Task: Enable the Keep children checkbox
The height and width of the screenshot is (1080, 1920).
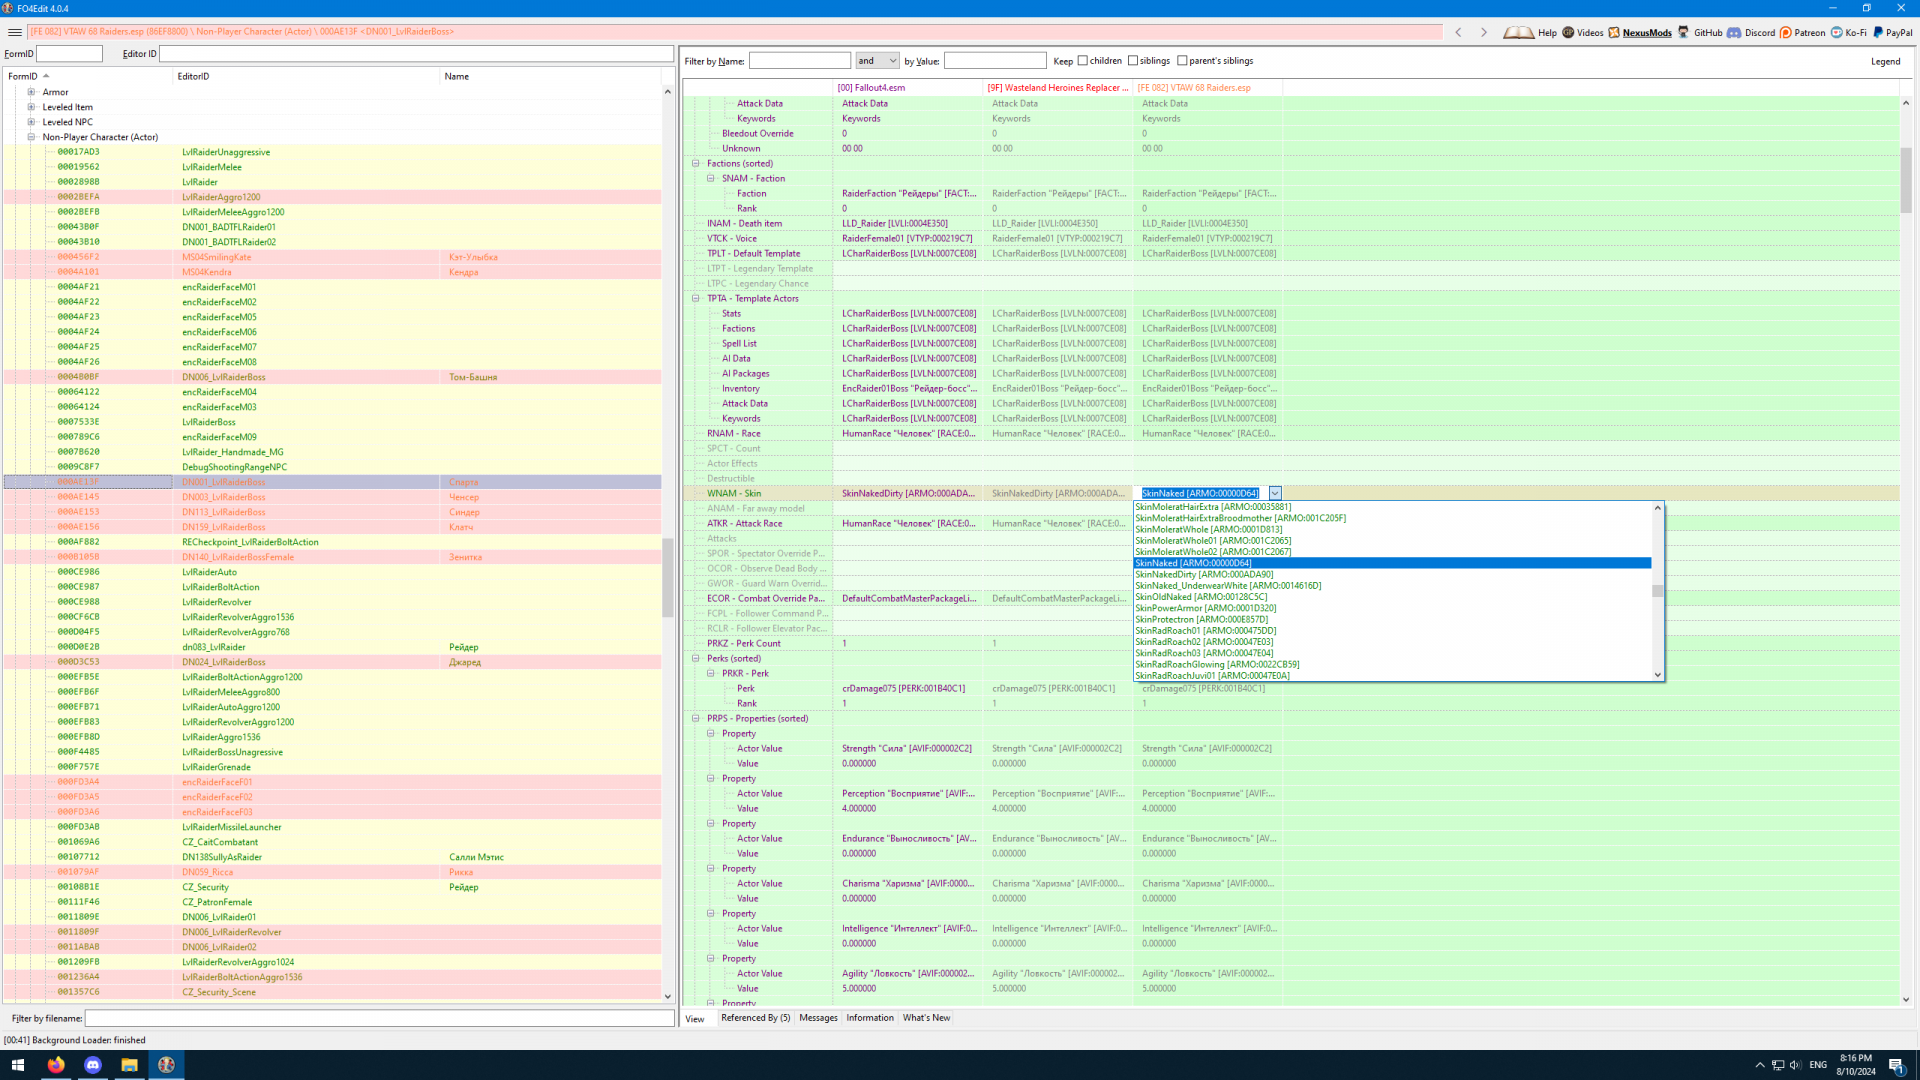Action: [1083, 61]
